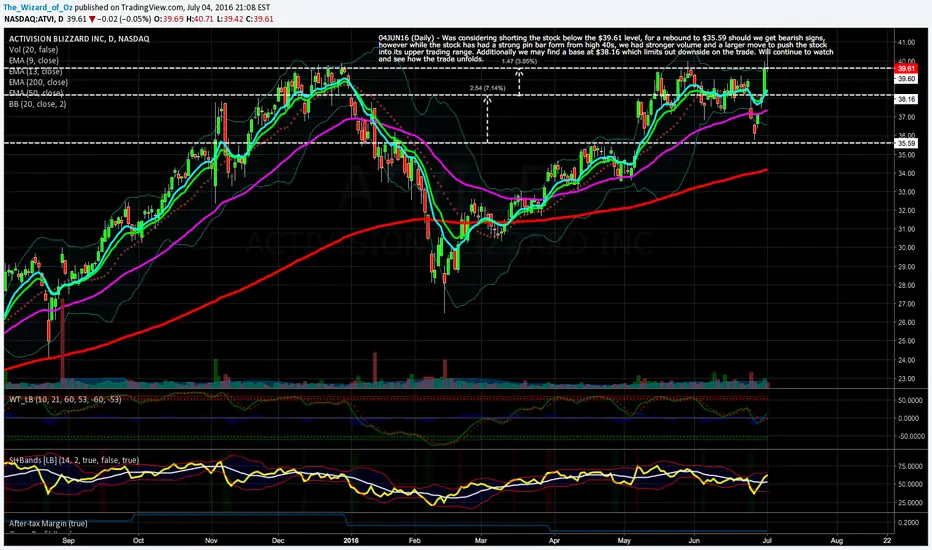
Task: Click 30.00 on the price axis
Action: (x=906, y=248)
